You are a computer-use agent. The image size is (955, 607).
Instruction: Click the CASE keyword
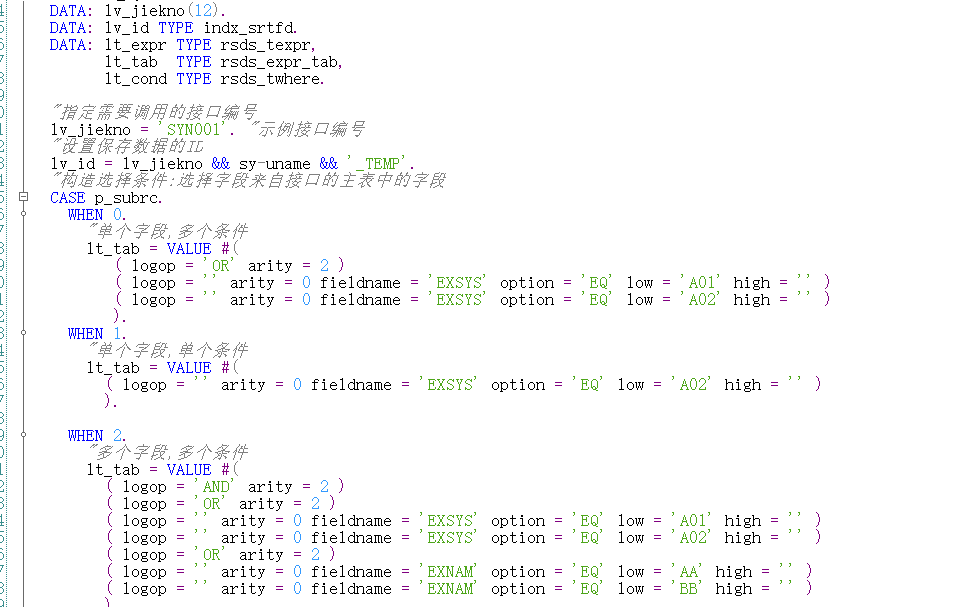point(68,198)
